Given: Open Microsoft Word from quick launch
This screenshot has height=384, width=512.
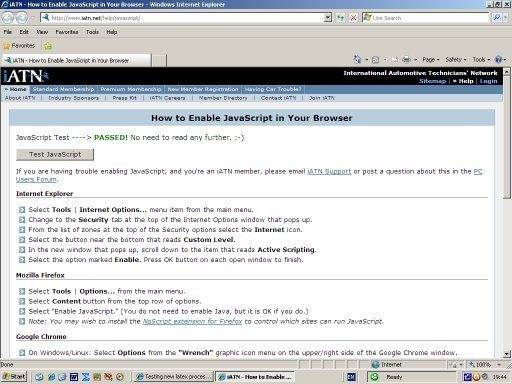Looking at the screenshot, I should click(x=74, y=377).
